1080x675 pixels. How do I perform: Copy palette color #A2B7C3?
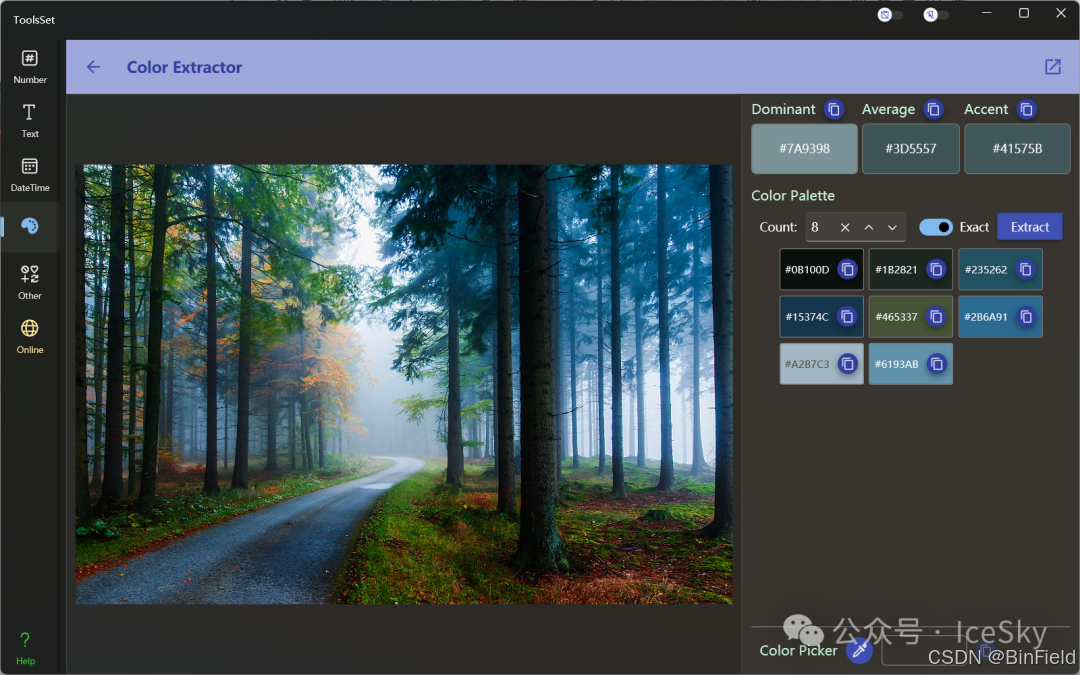(848, 364)
